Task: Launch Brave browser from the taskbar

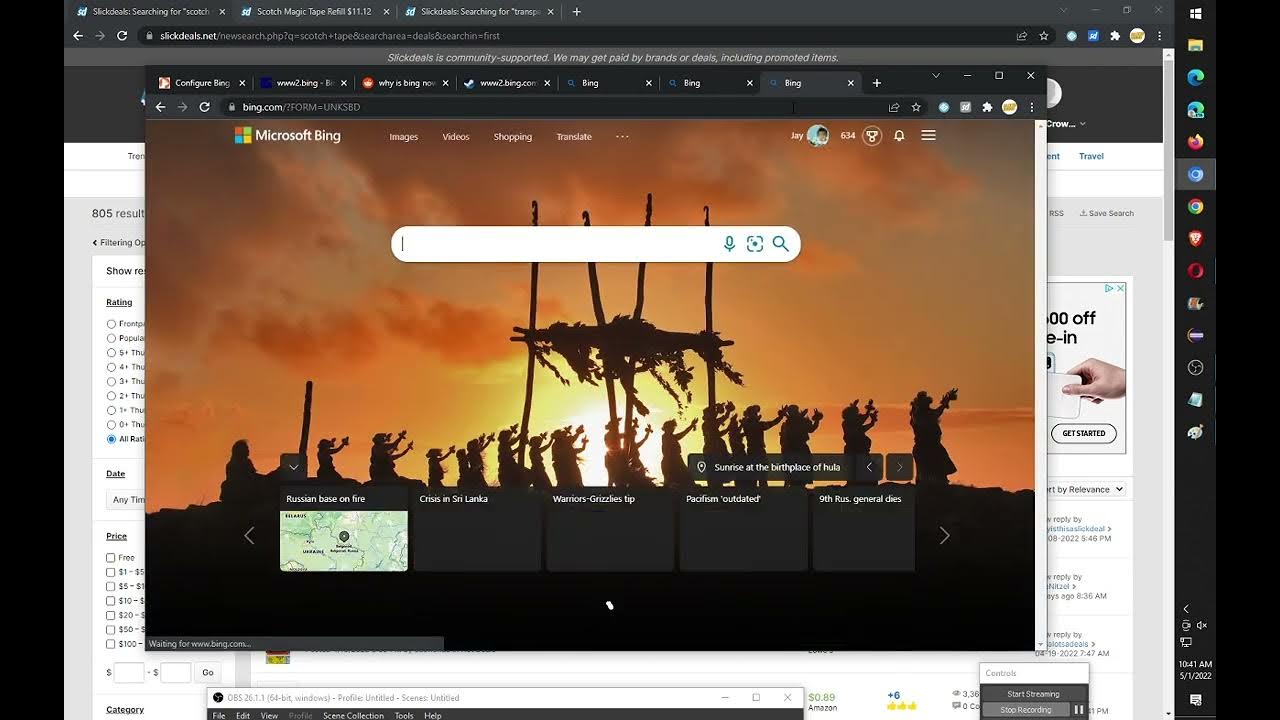Action: [1196, 238]
